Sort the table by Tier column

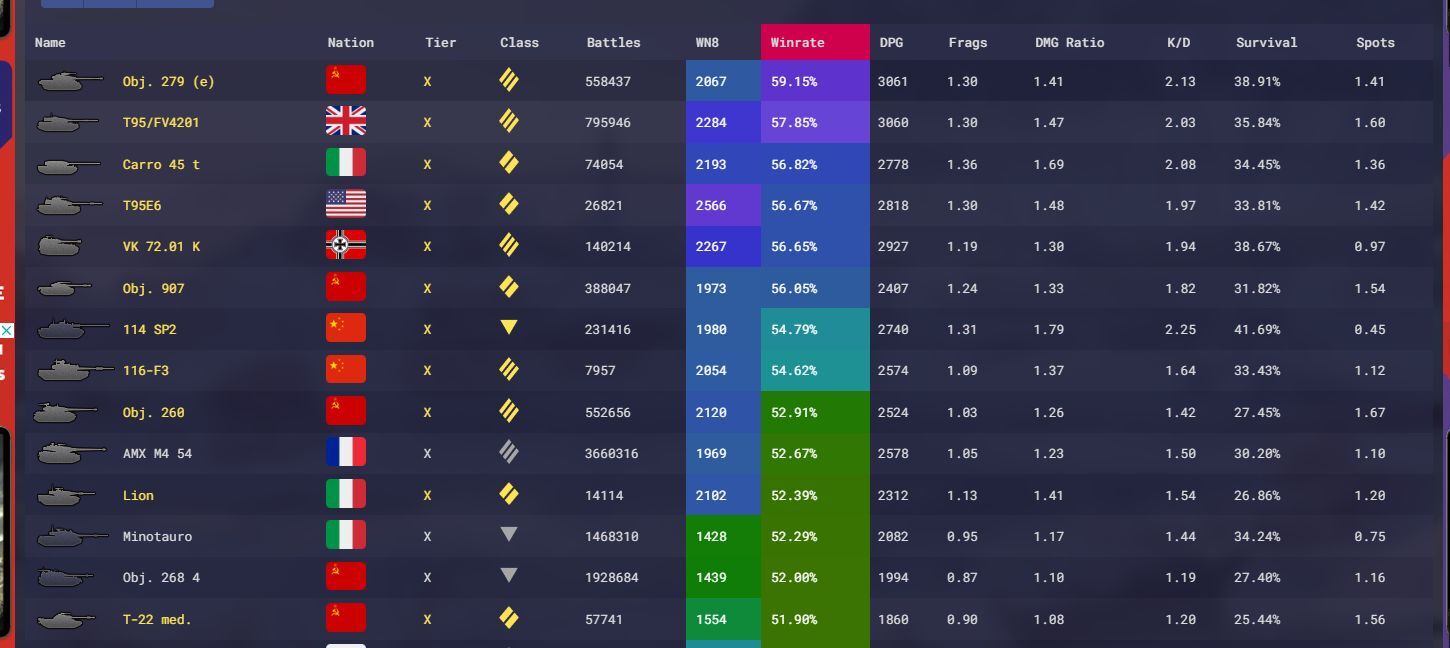[440, 42]
